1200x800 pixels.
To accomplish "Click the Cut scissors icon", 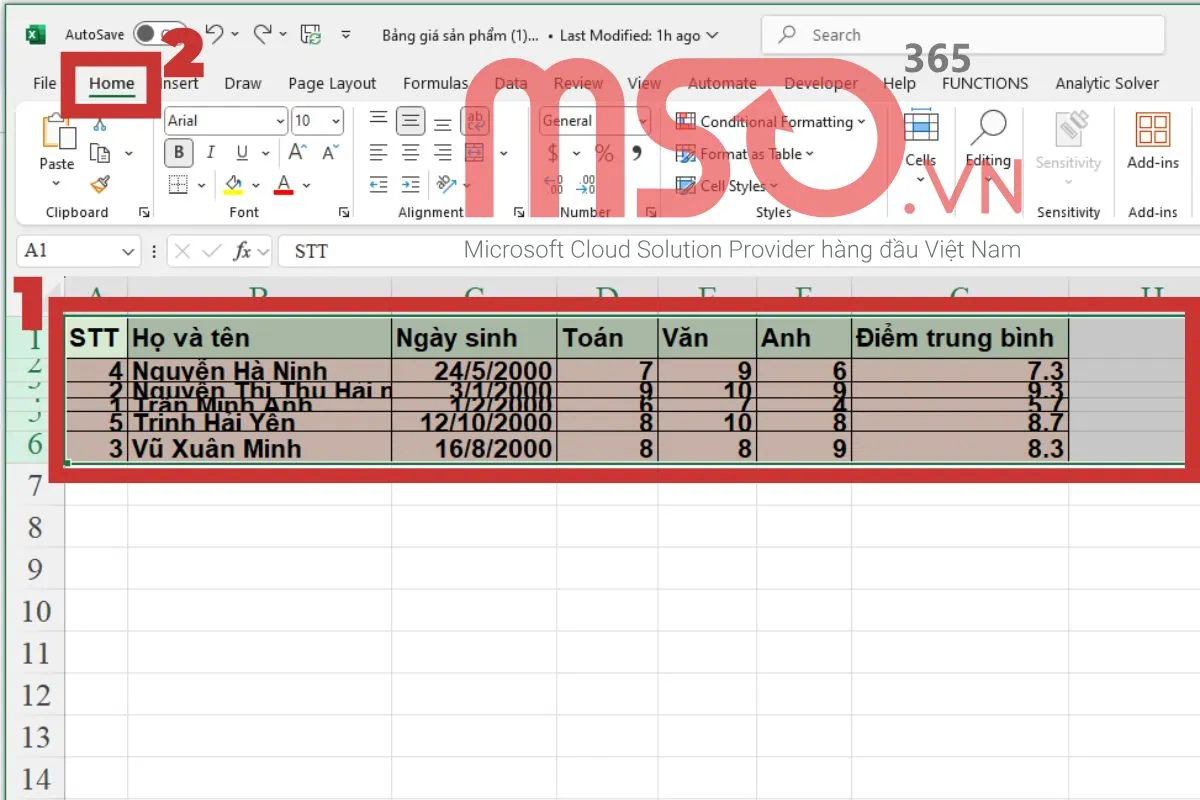I will pos(99,124).
